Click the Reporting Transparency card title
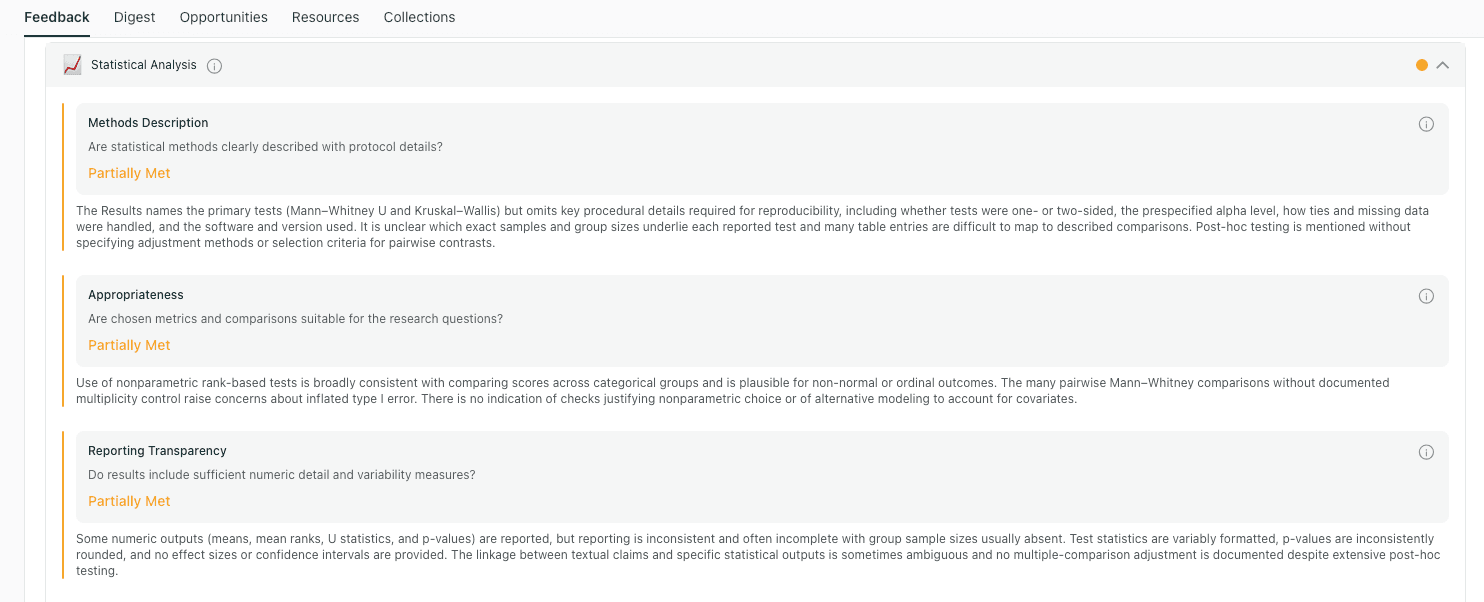 (x=157, y=450)
